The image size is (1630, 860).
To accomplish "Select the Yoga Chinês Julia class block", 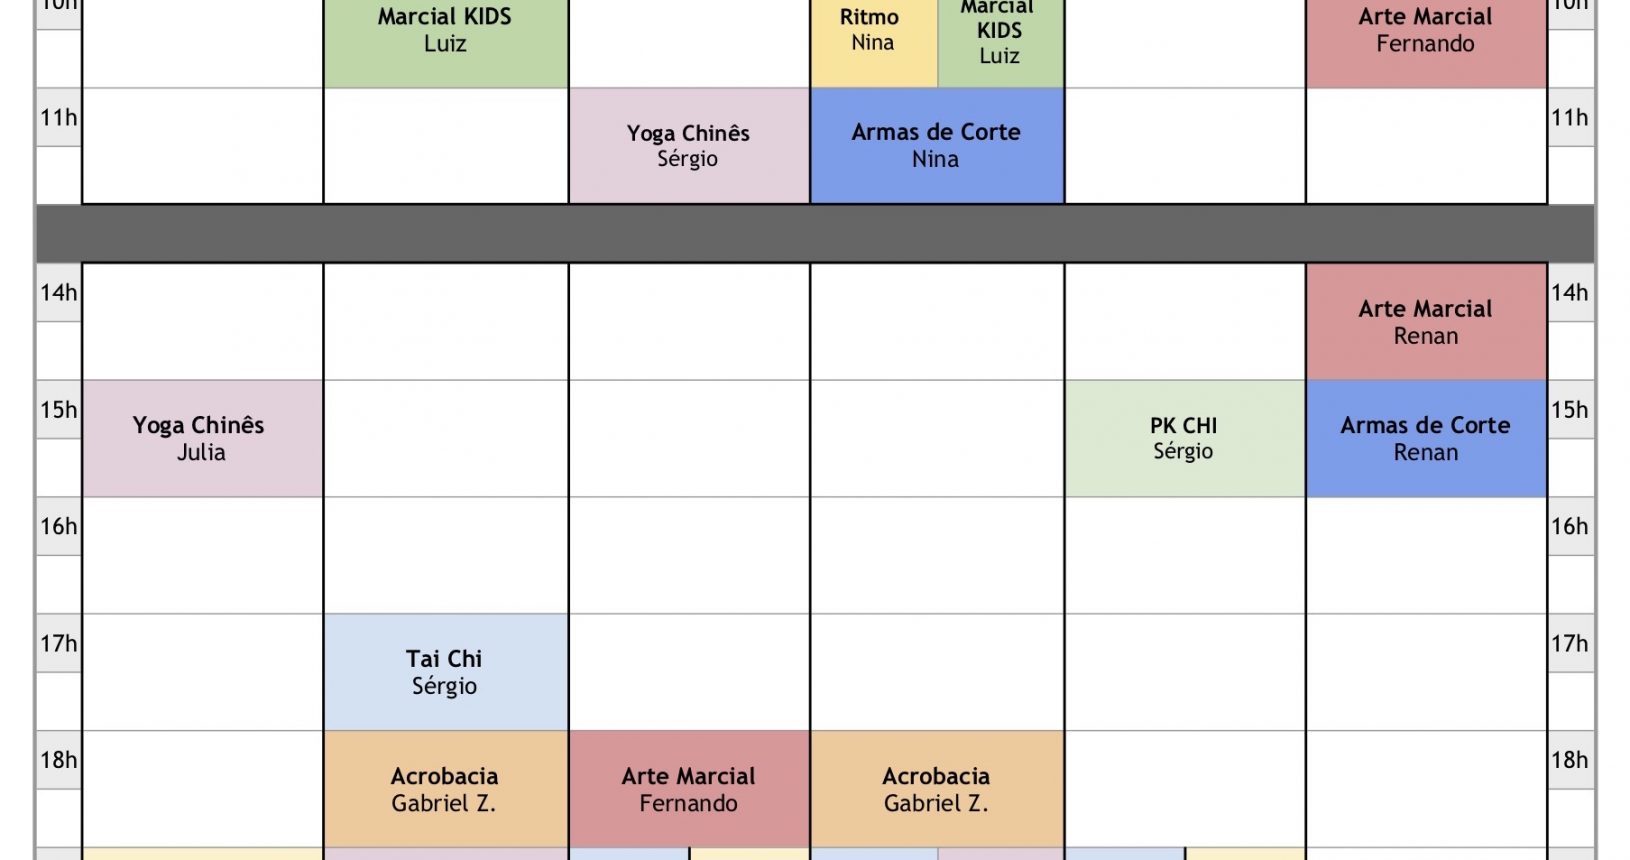I will pyautogui.click(x=202, y=438).
